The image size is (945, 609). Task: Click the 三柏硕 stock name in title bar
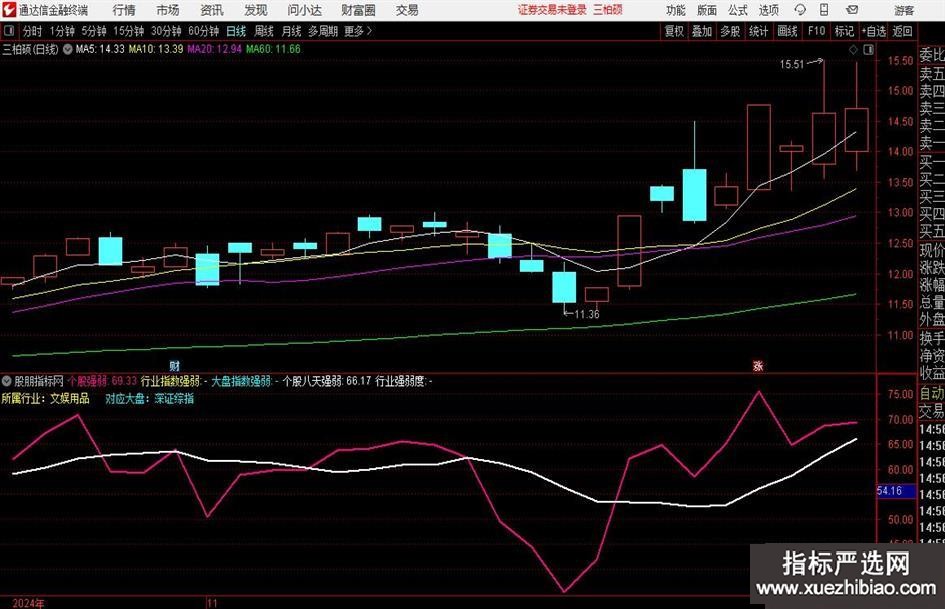point(607,10)
